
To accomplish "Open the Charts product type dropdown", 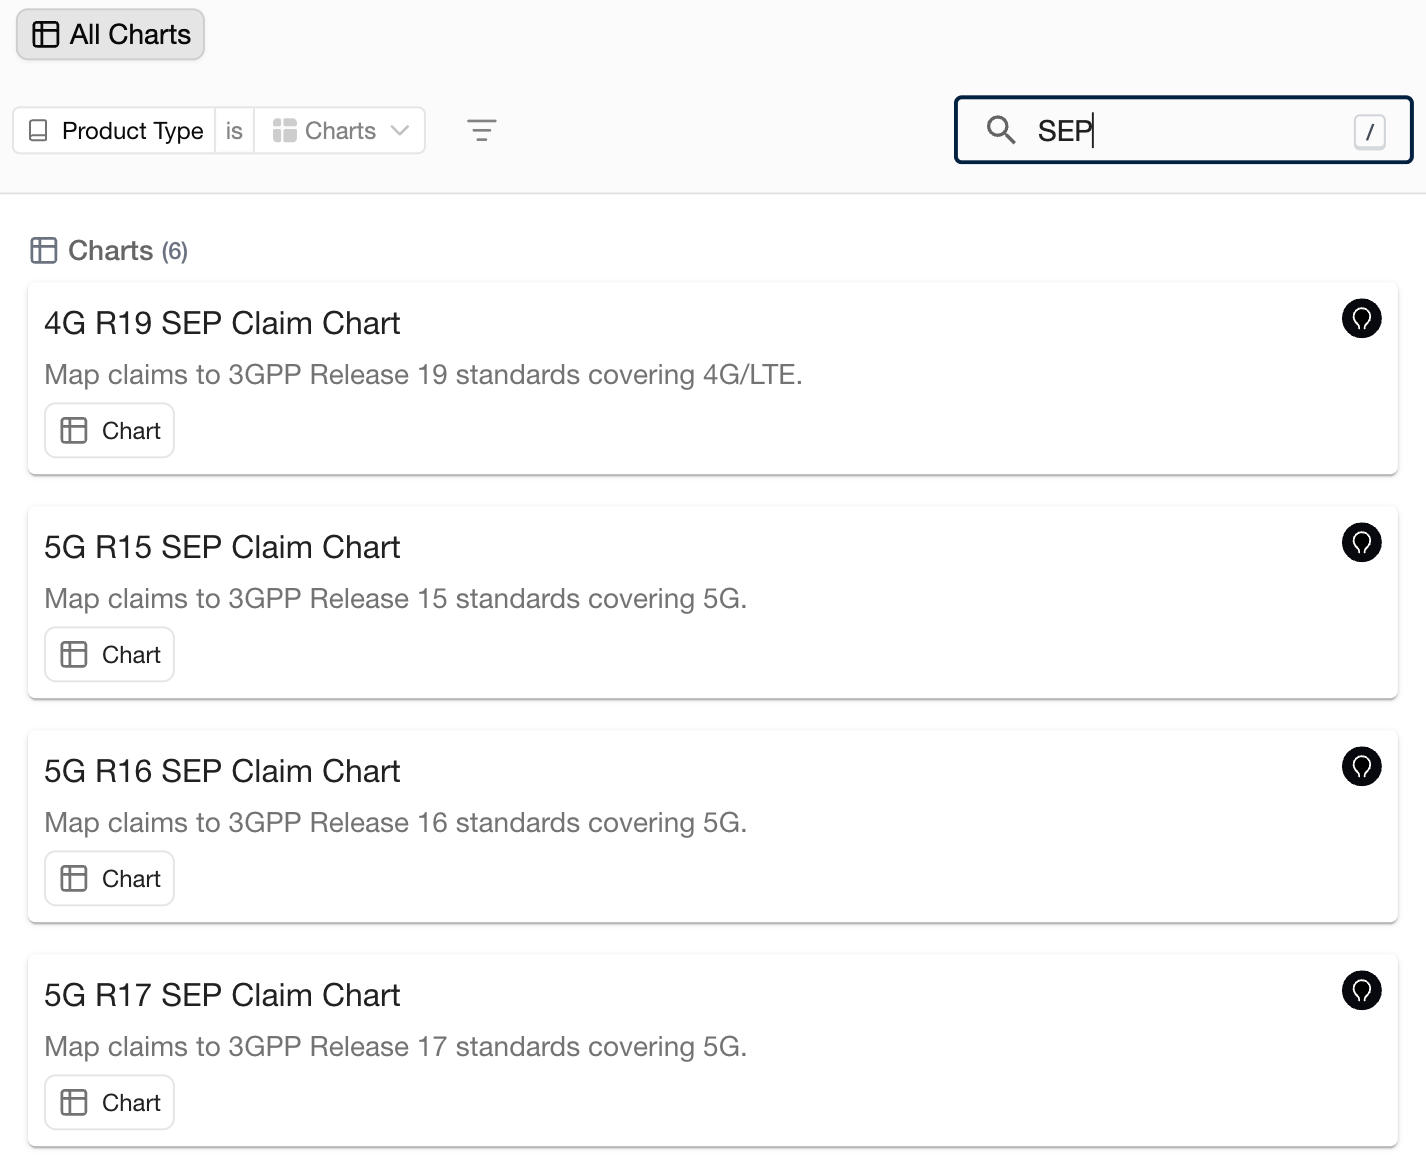I will [340, 131].
